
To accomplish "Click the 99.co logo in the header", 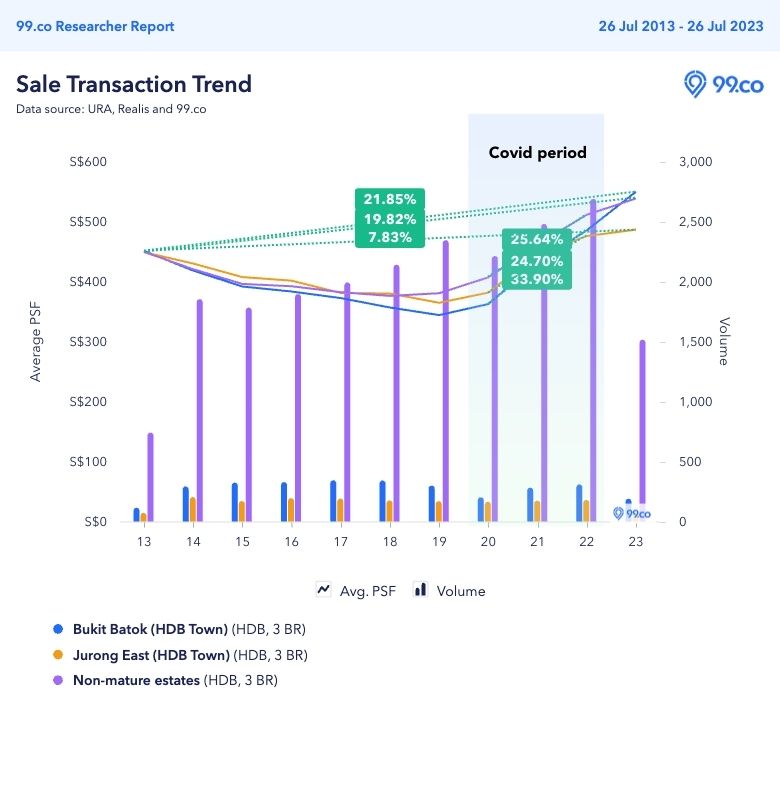I will [723, 84].
